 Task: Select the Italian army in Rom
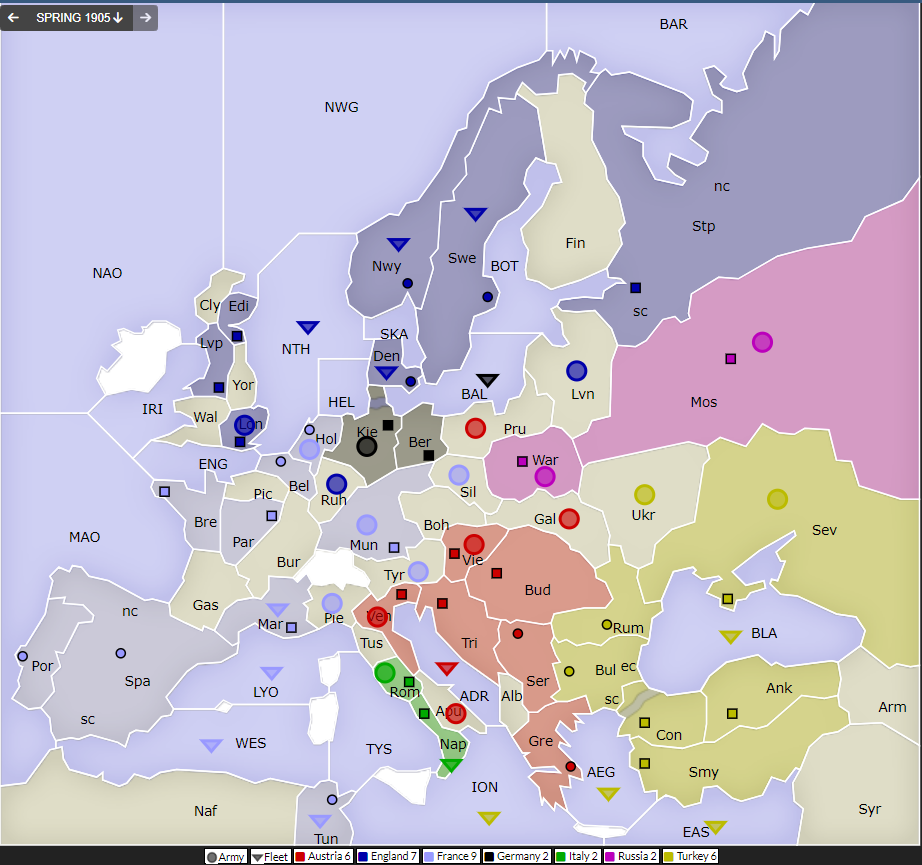point(385,672)
